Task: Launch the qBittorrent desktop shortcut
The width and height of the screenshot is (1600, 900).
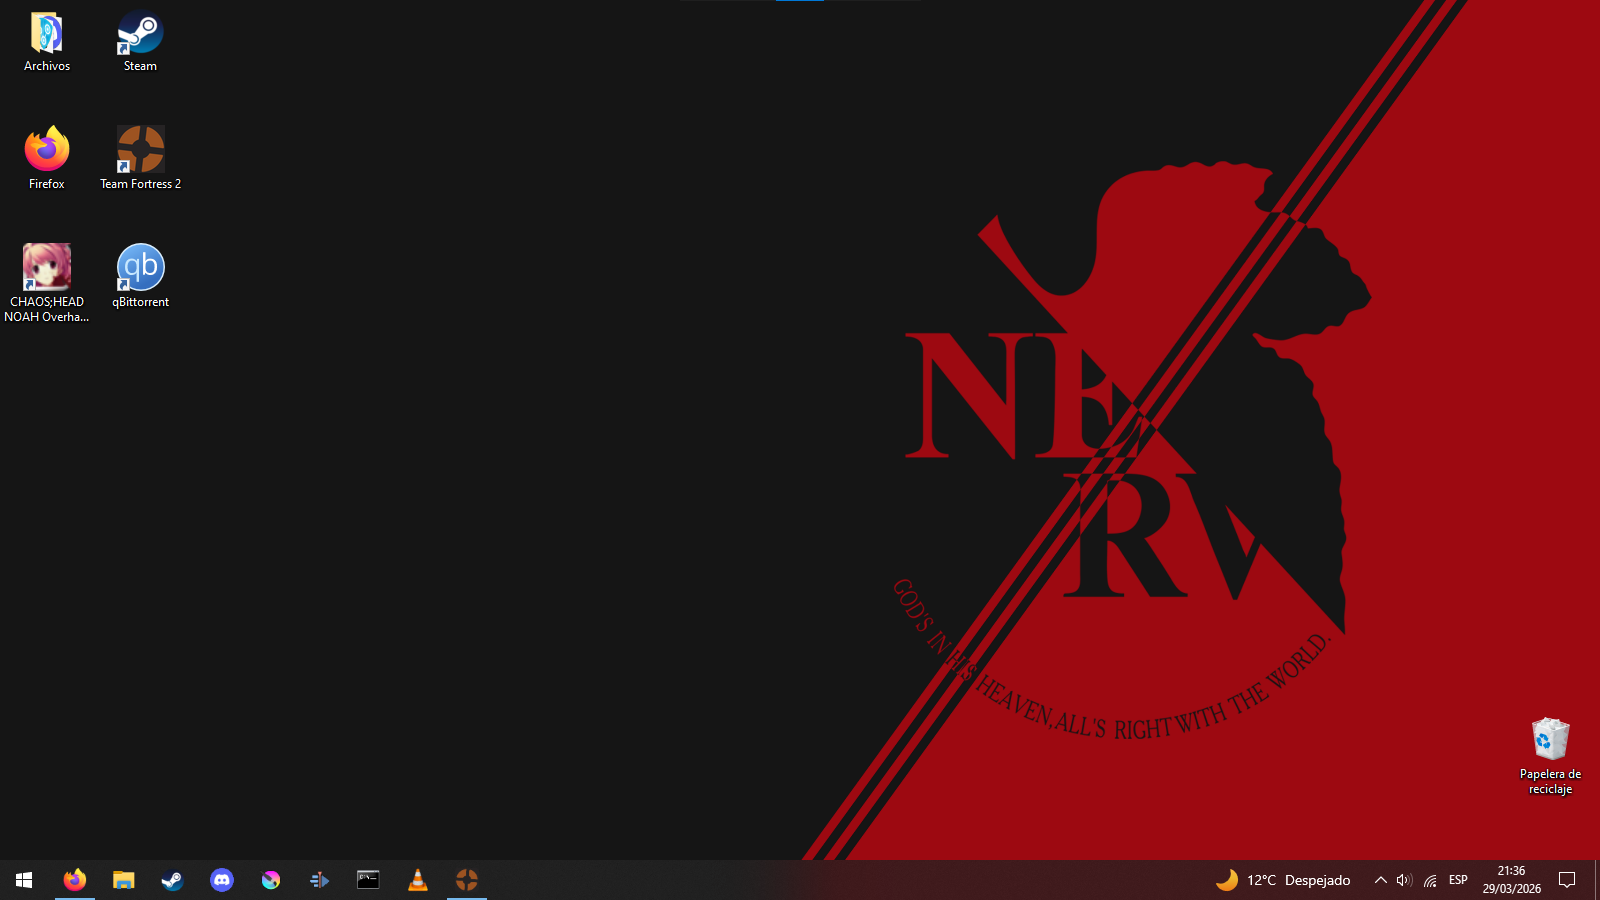Action: (x=140, y=277)
